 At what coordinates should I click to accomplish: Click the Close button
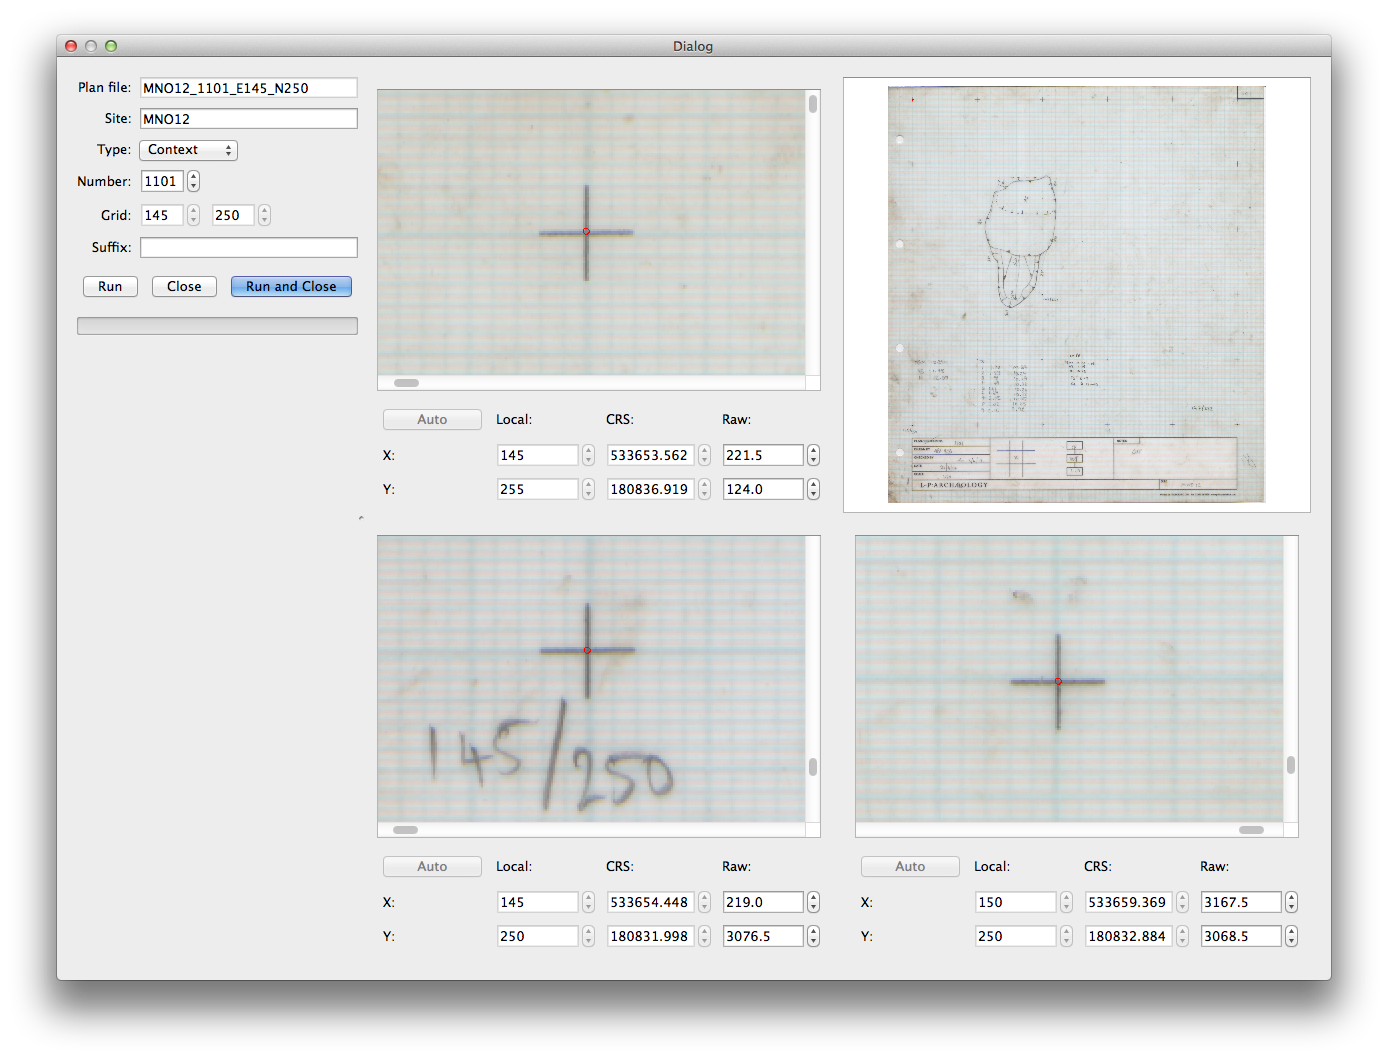[x=184, y=286]
